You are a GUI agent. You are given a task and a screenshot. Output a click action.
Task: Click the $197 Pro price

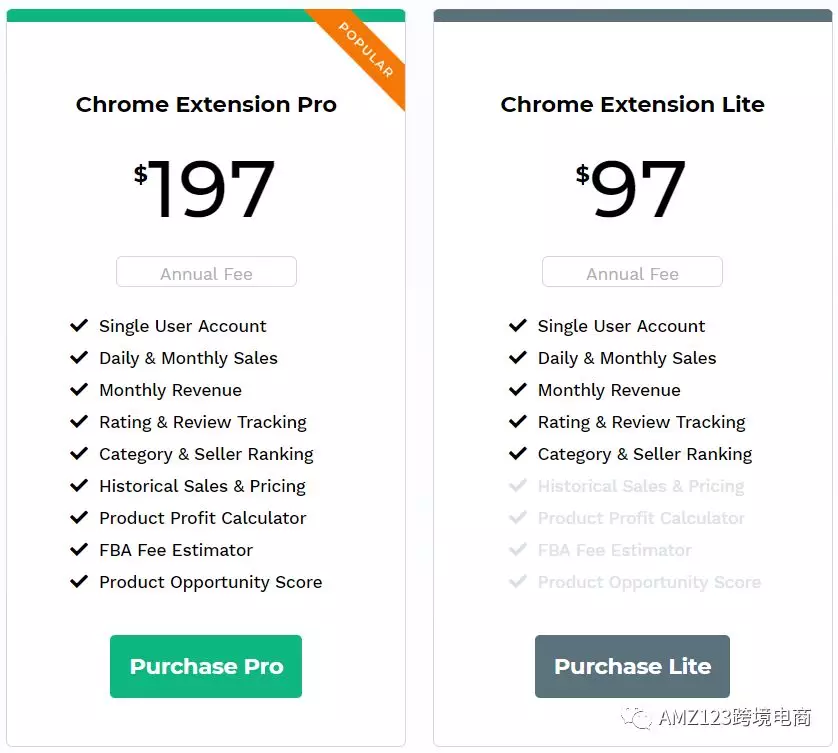pyautogui.click(x=206, y=189)
